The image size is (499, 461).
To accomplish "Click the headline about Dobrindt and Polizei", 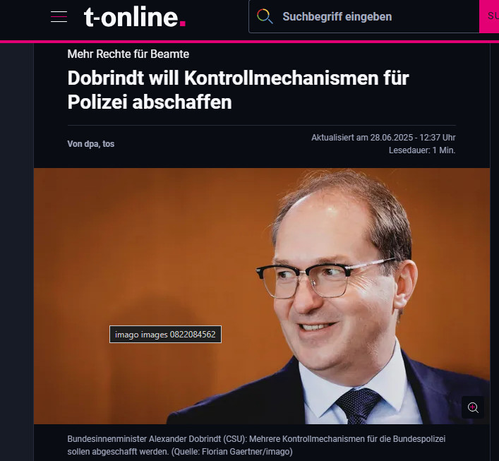I will coord(238,90).
